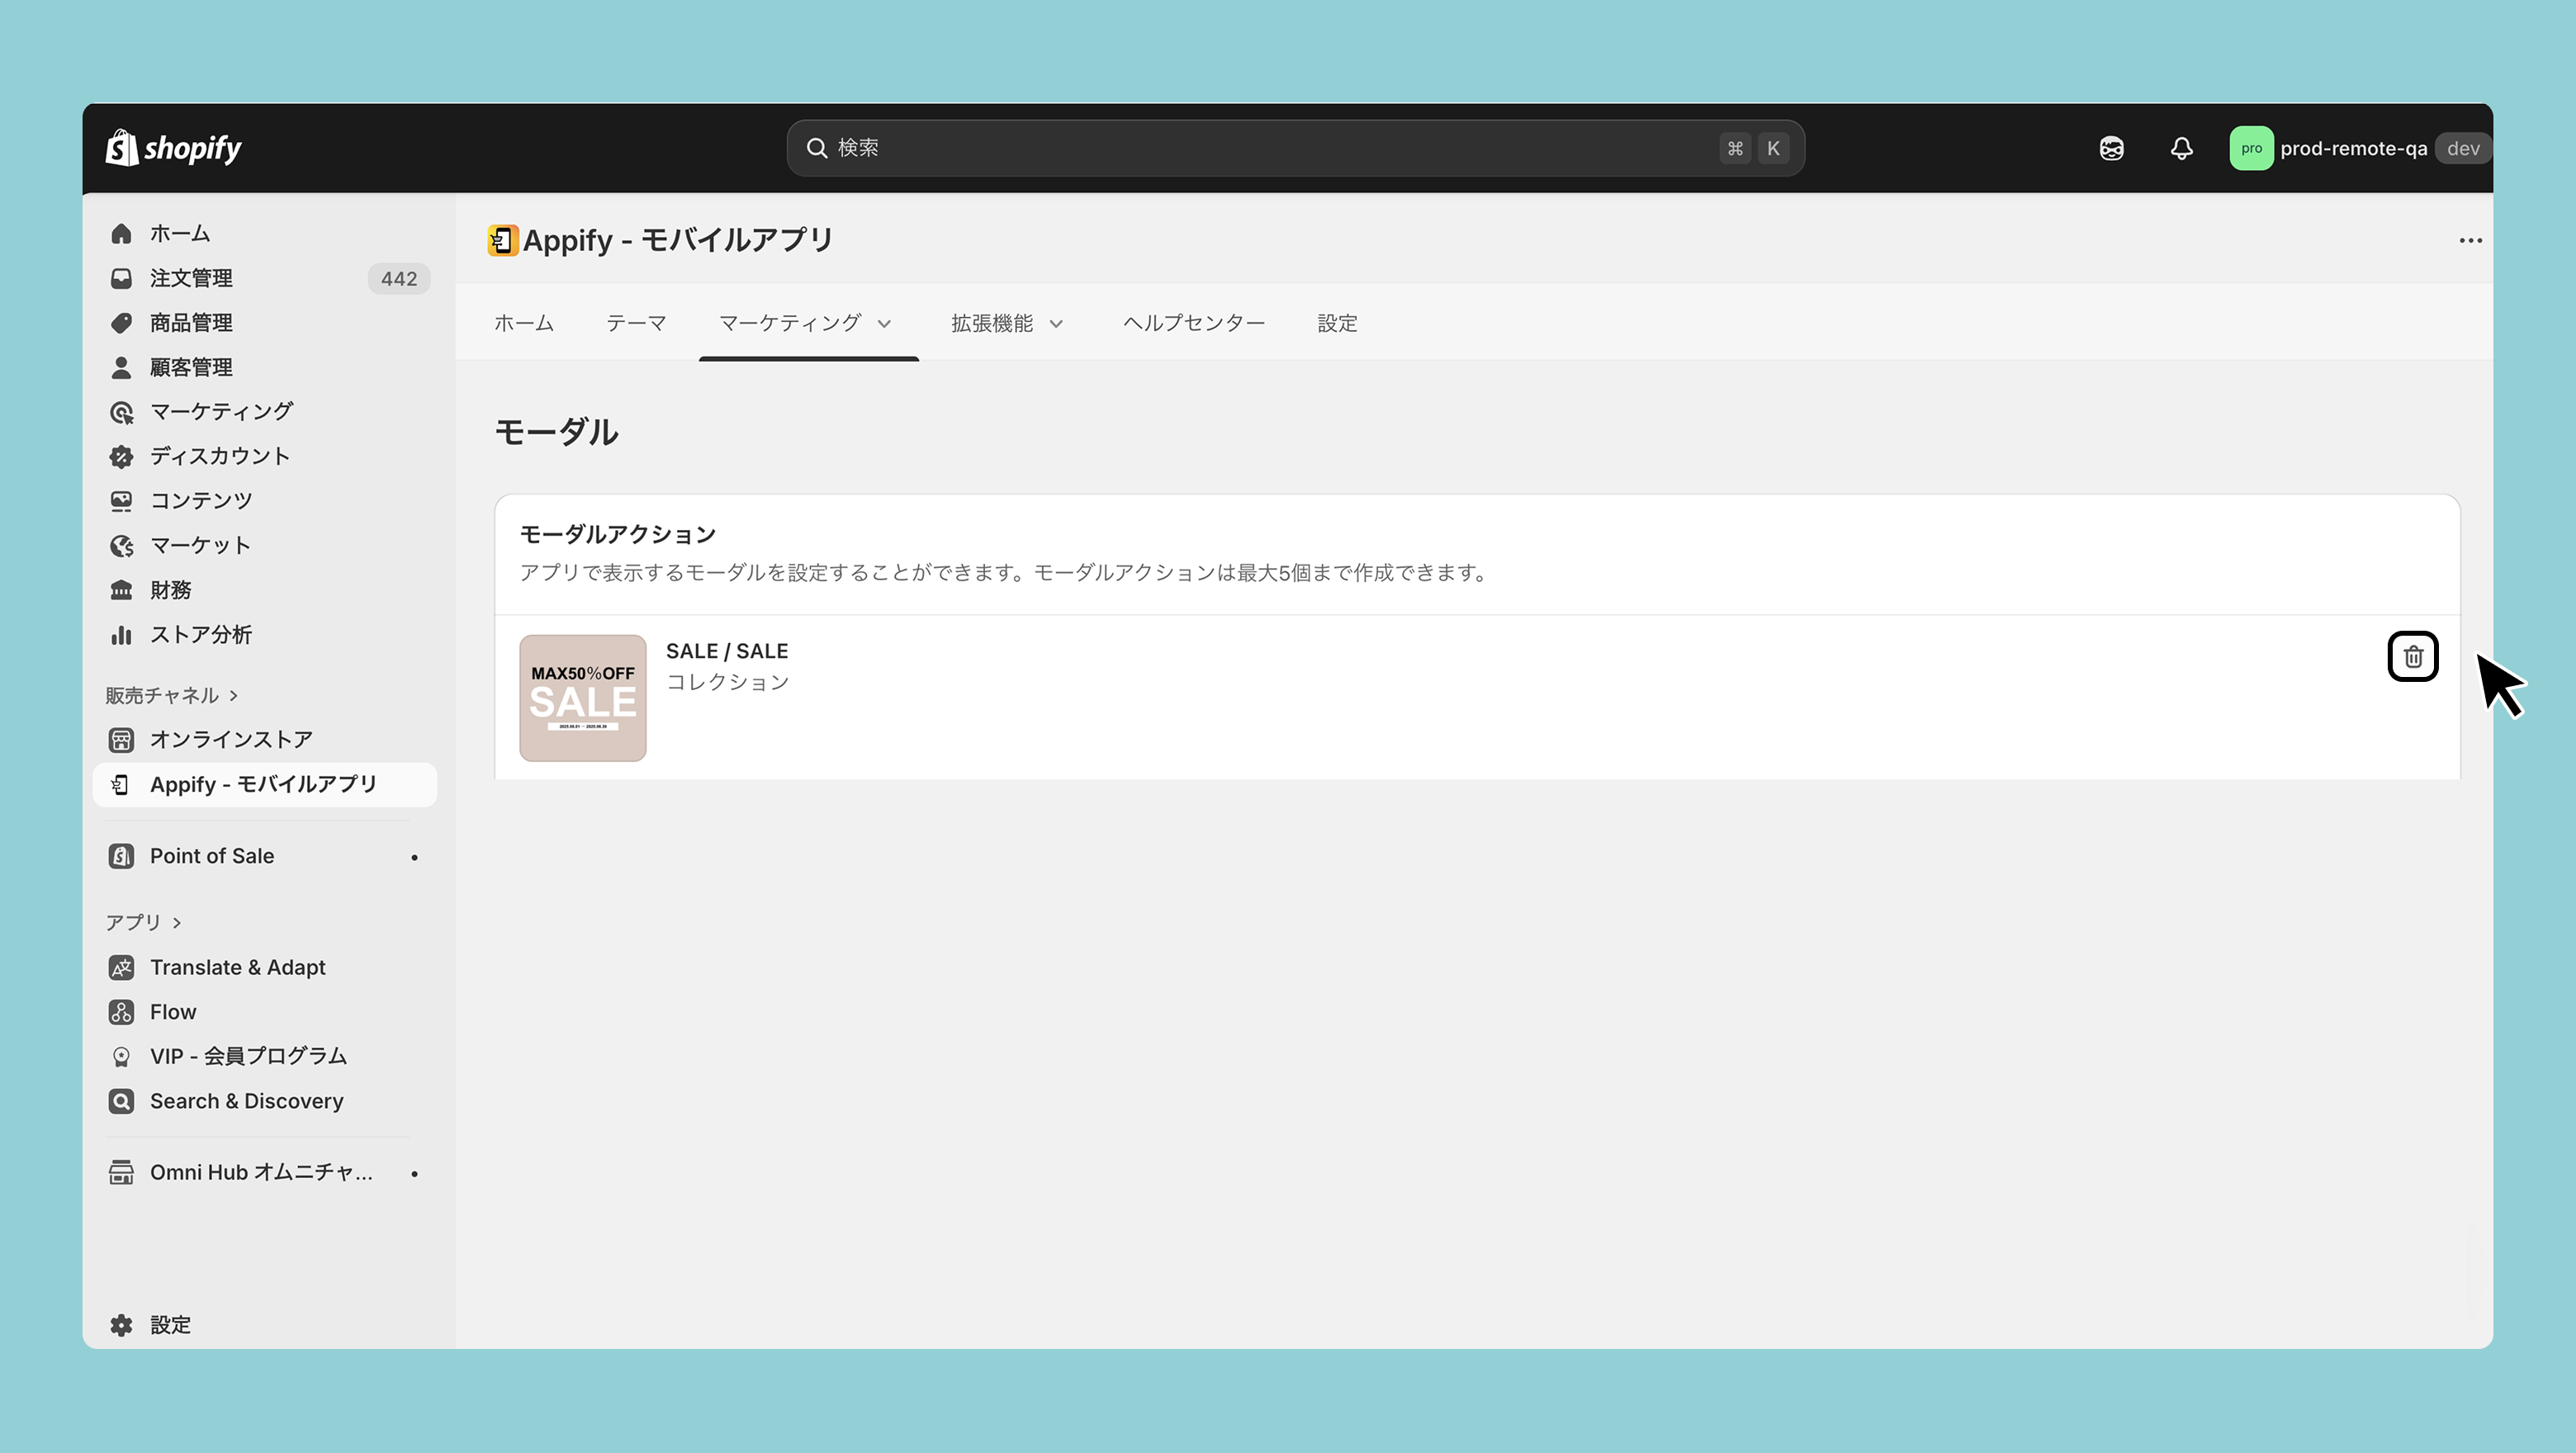Open ストア分析 analytics page
This screenshot has width=2576, height=1453.
(201, 634)
